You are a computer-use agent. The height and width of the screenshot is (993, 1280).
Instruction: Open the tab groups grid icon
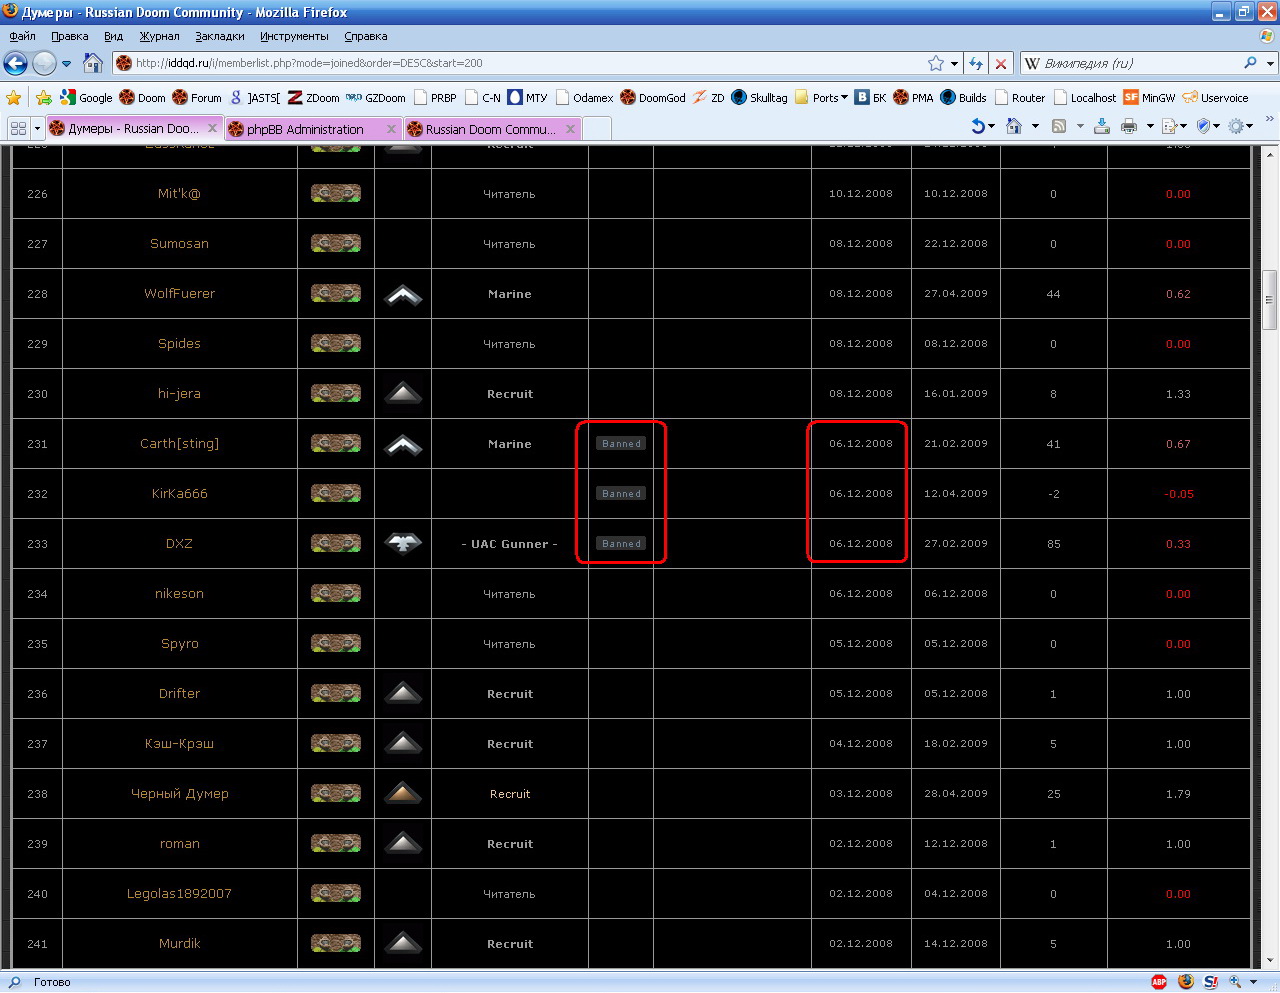pos(18,128)
